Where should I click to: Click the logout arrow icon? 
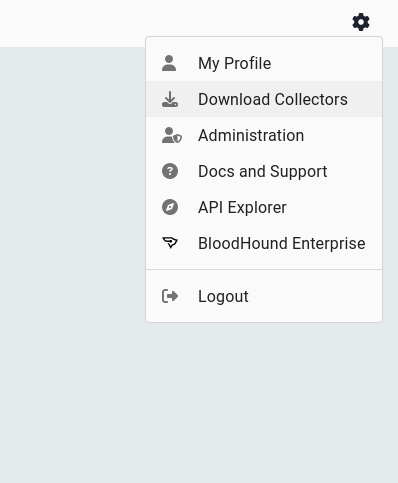click(x=170, y=296)
